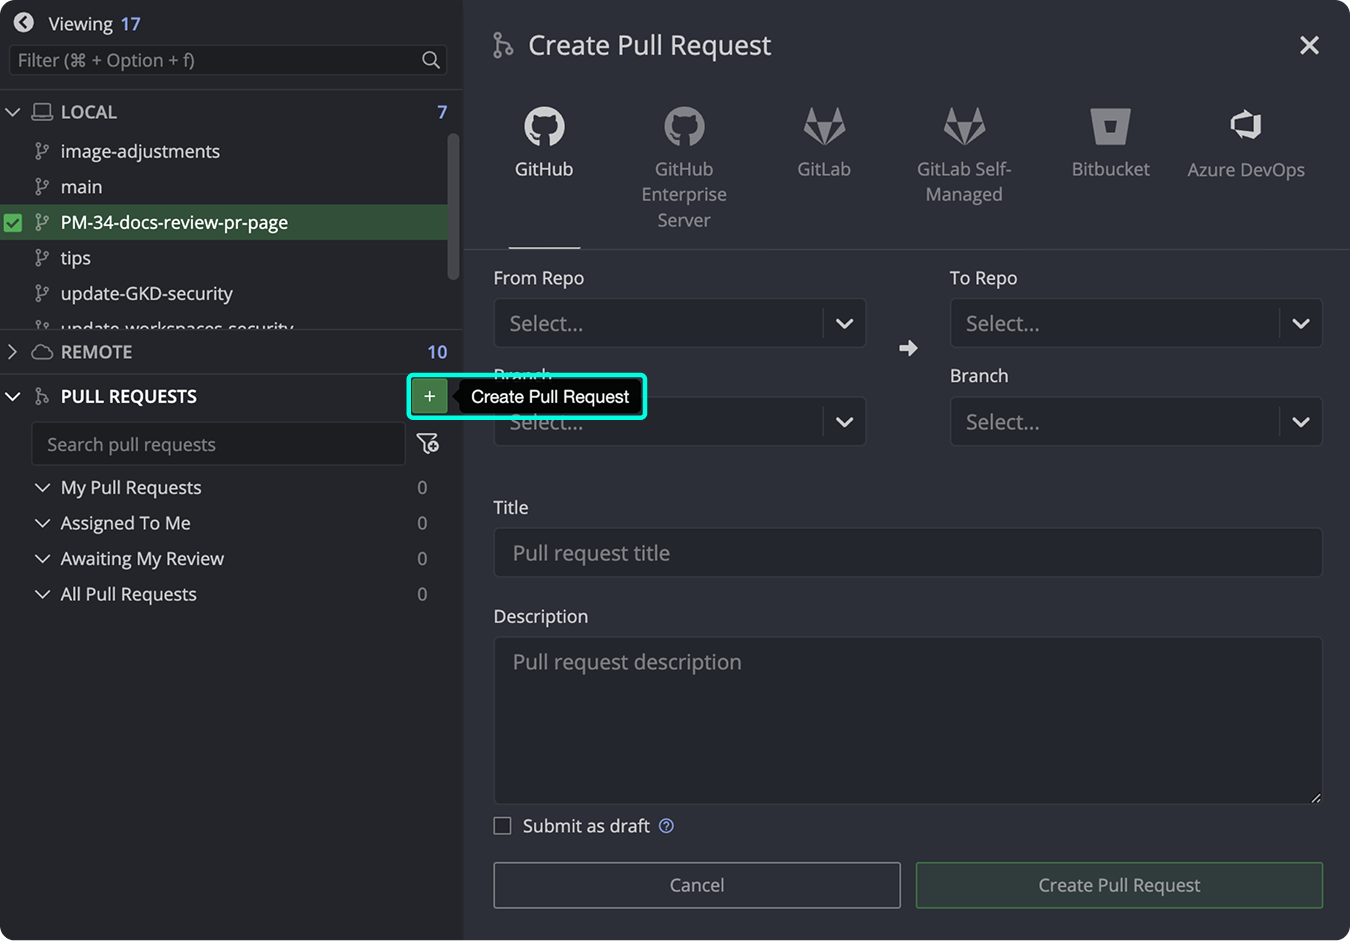Click the help icon beside Submit as draft

[666, 825]
